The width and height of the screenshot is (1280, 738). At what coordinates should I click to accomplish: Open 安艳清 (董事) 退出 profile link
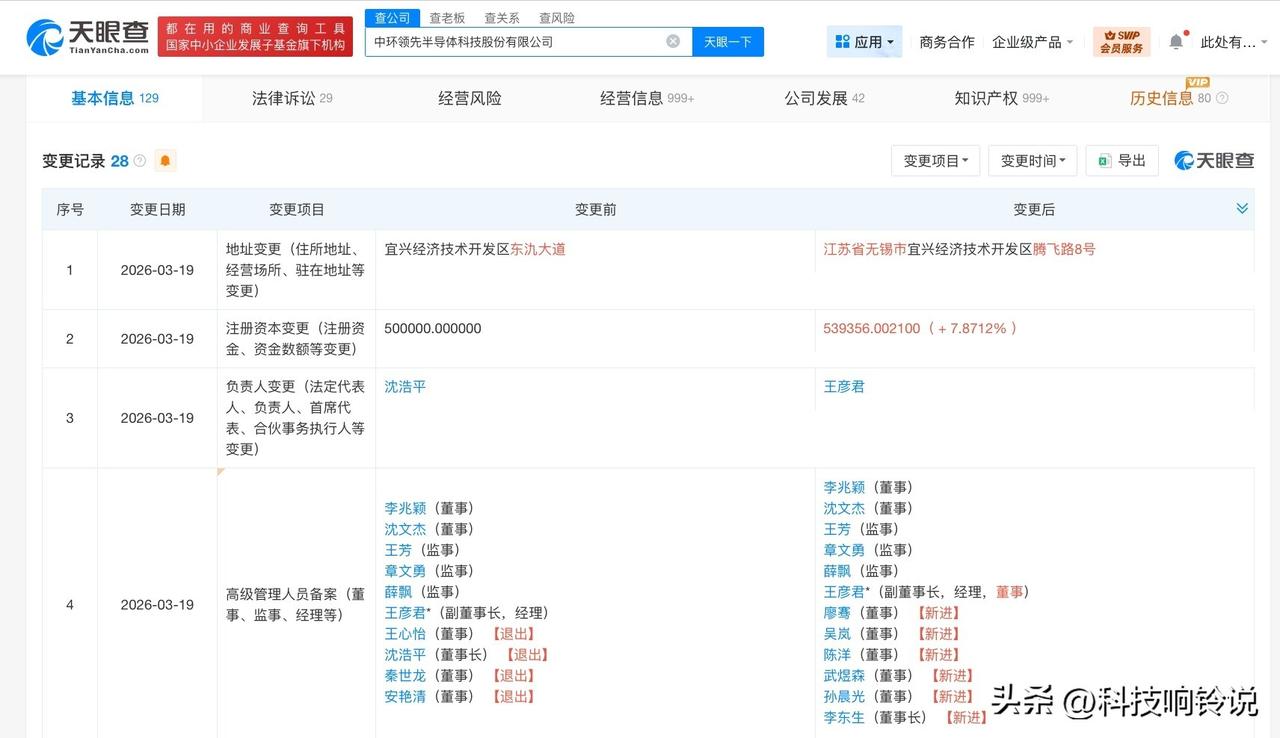[405, 697]
